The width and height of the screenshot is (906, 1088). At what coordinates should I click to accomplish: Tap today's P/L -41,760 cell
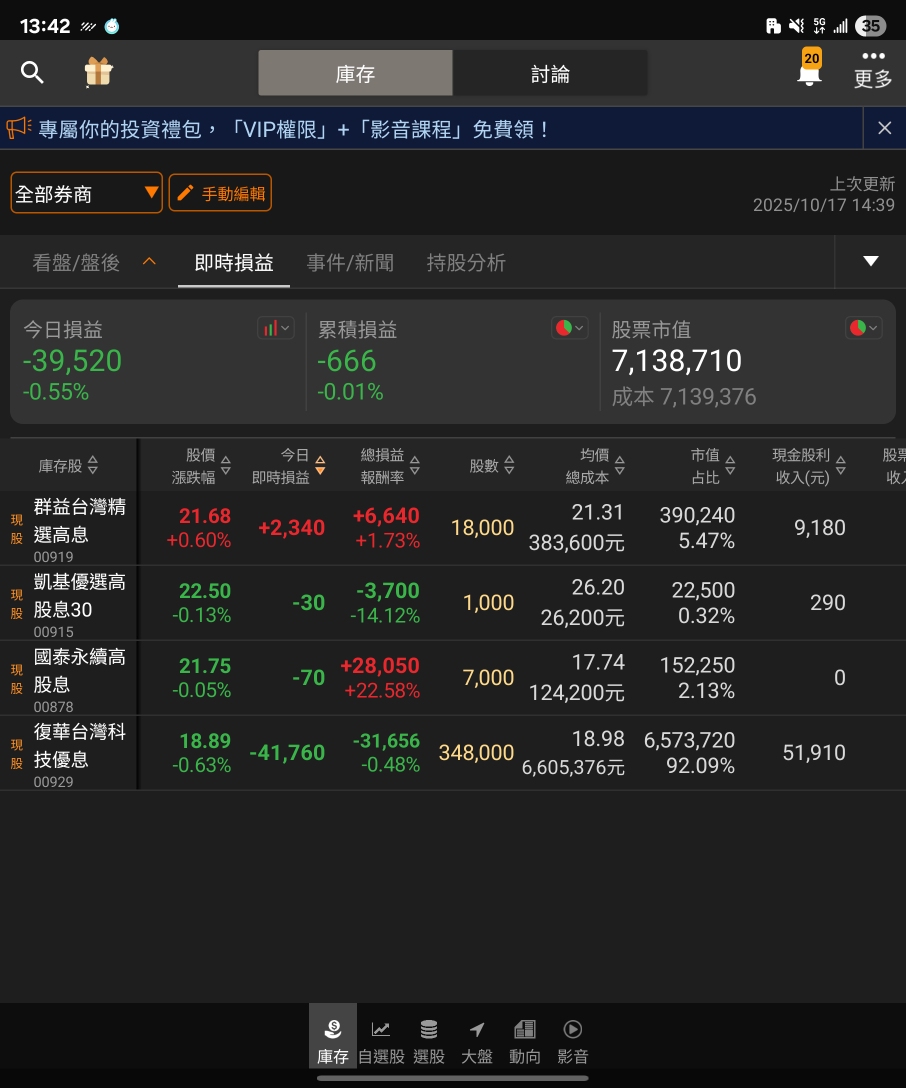287,752
